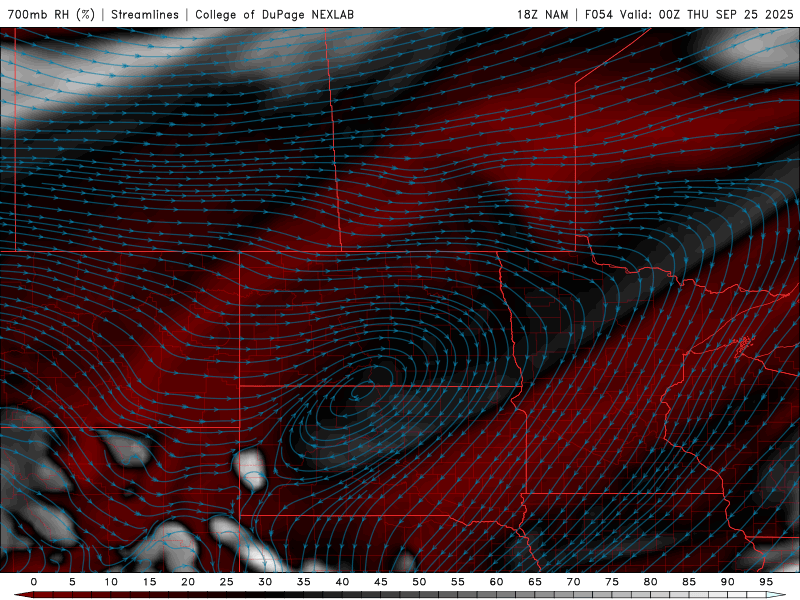Click the "Streamlines" label in the header
This screenshot has height=600, width=800.
click(145, 14)
